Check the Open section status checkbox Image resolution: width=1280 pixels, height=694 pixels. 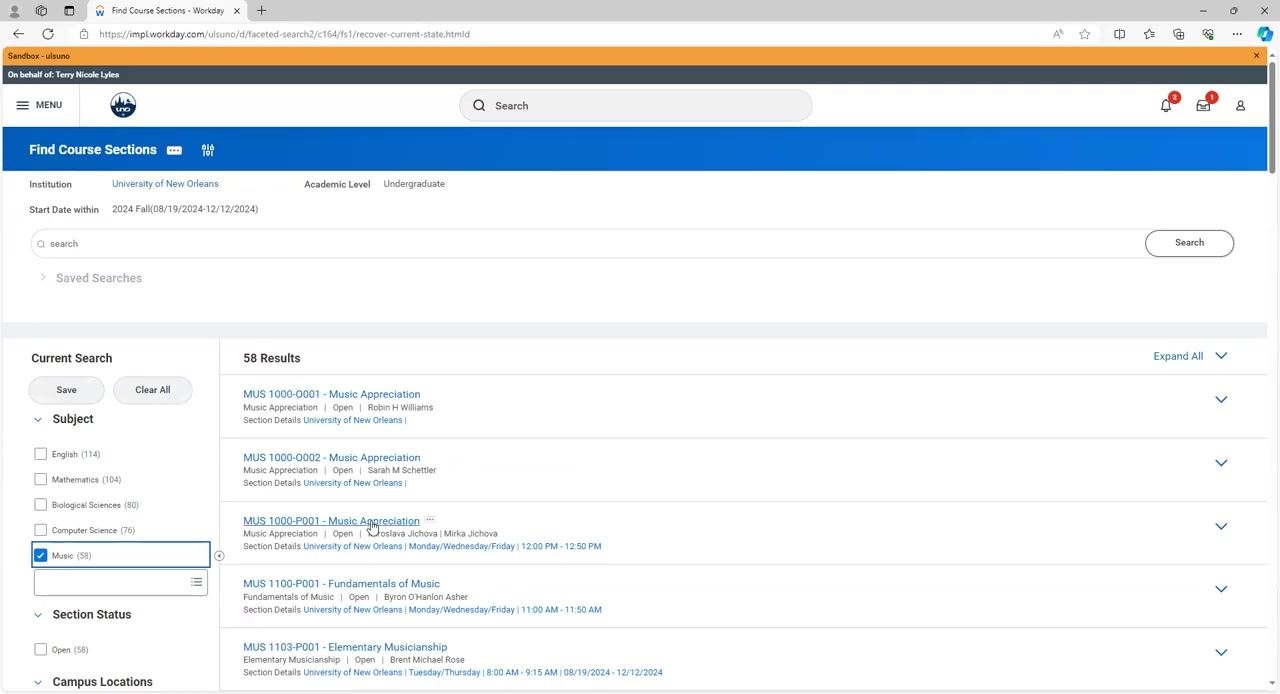(40, 649)
